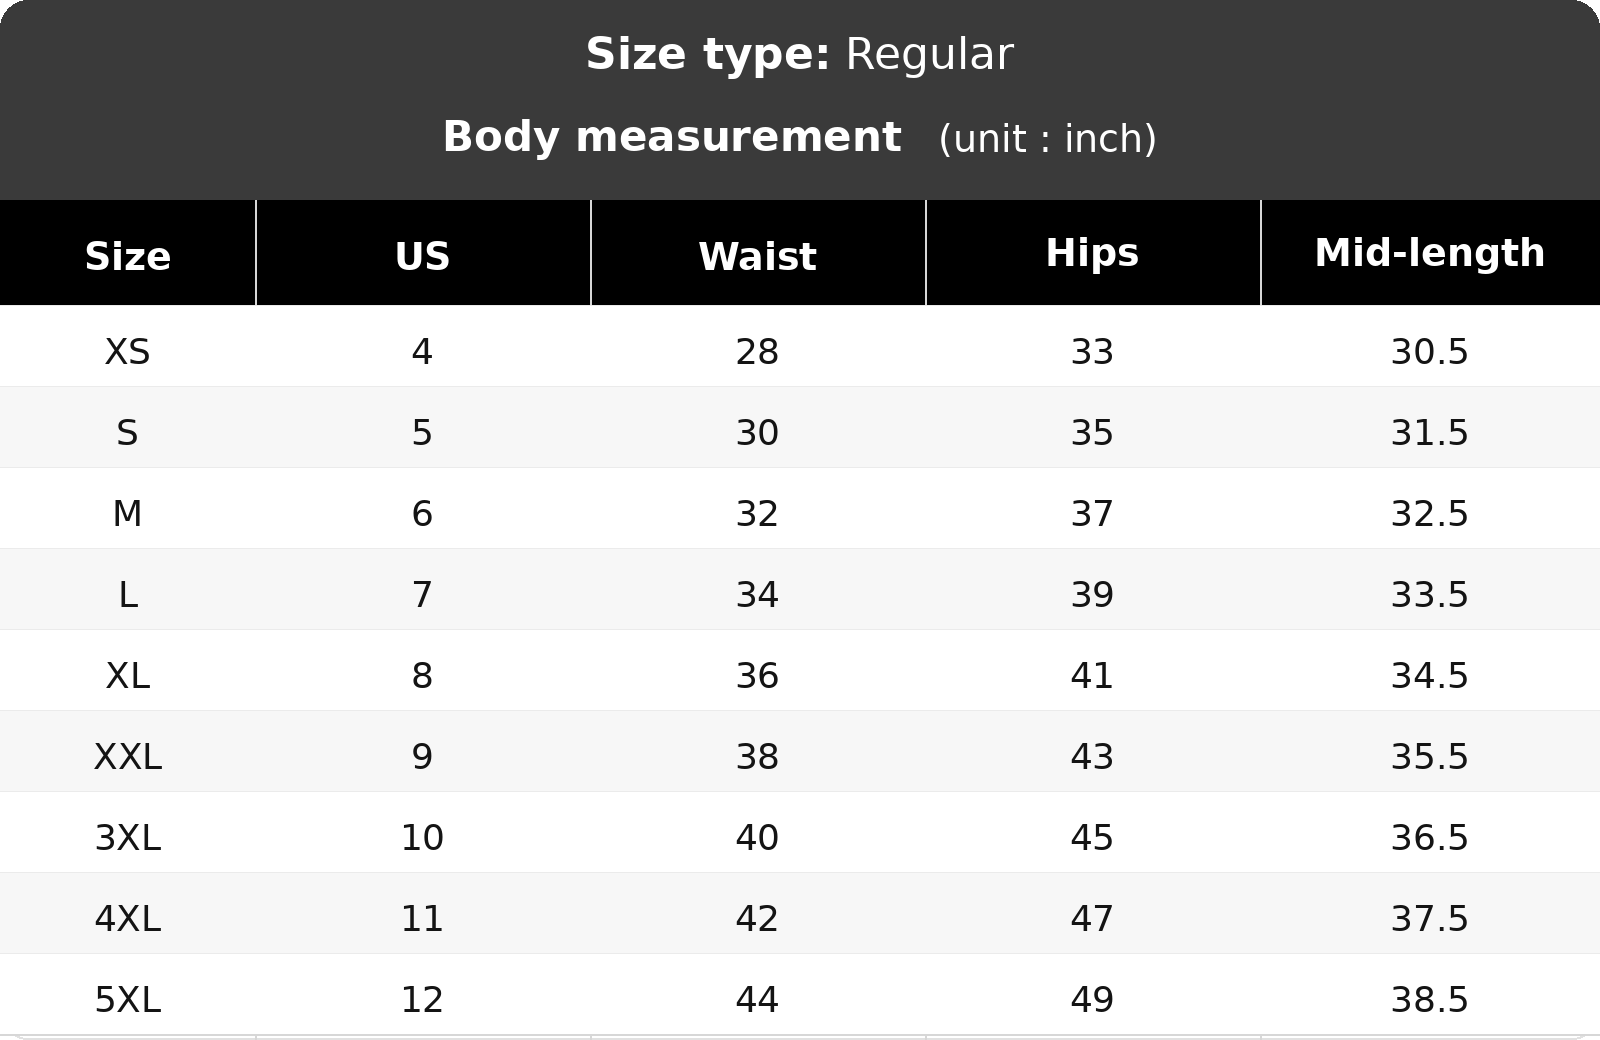
Task: Select the 5XL size row label
Action: click(x=127, y=1000)
